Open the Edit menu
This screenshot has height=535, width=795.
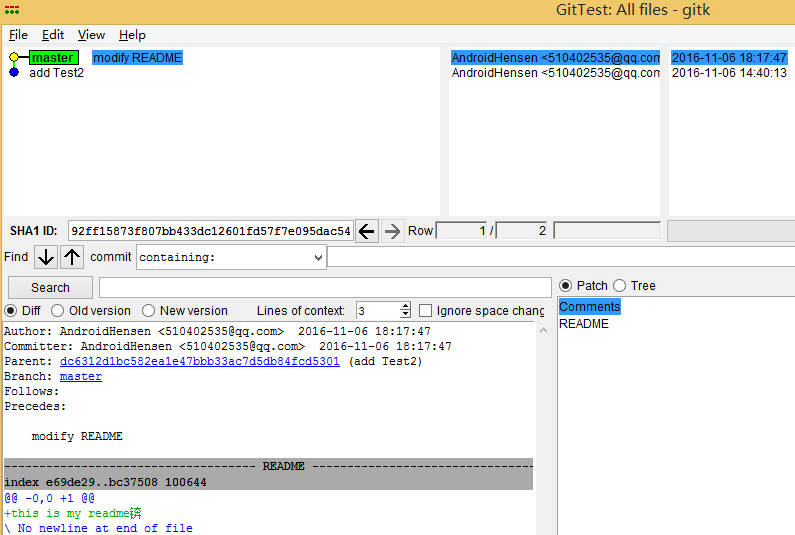pos(53,35)
